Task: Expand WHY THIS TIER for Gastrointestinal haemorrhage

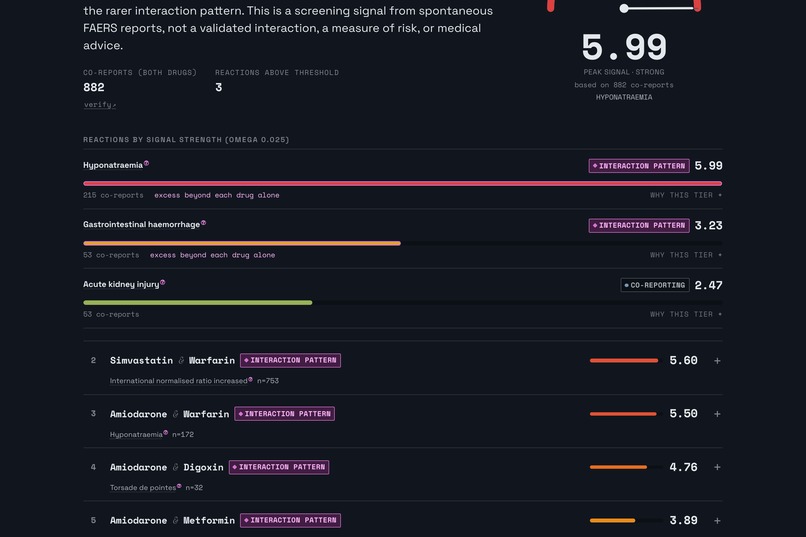Action: [x=686, y=255]
